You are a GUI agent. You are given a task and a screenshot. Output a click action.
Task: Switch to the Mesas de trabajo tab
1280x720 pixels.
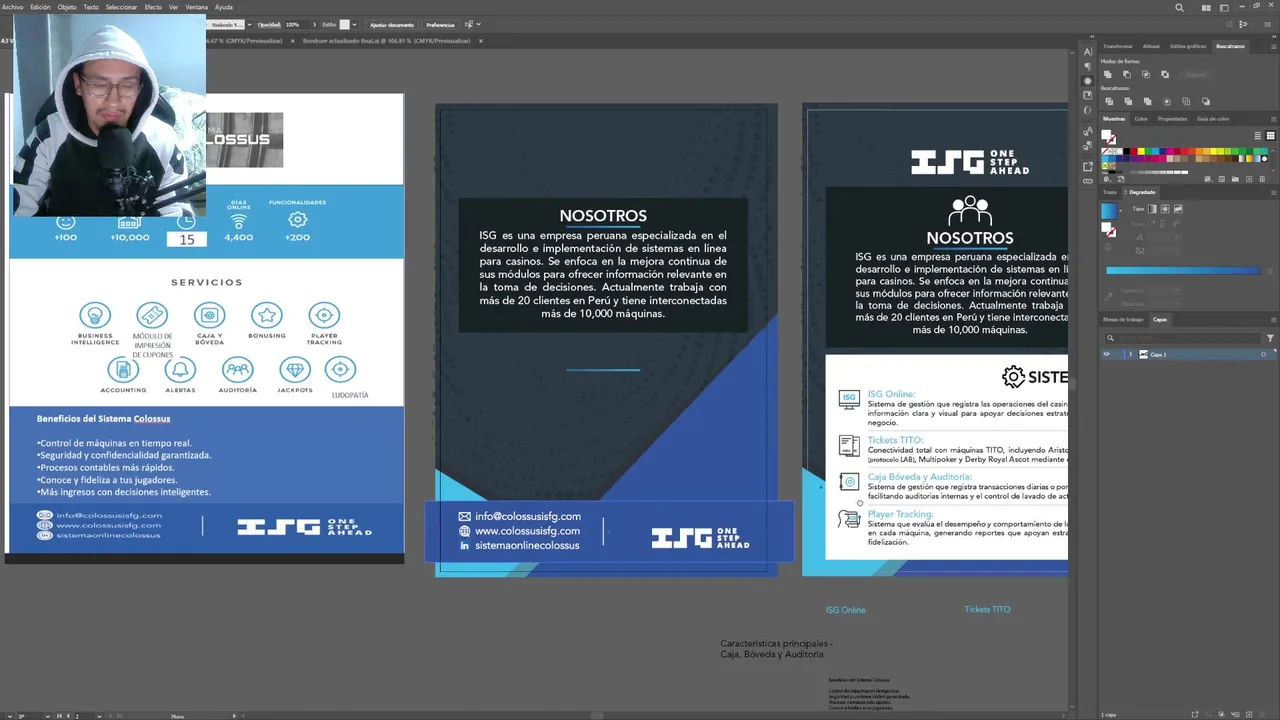pyautogui.click(x=1123, y=320)
